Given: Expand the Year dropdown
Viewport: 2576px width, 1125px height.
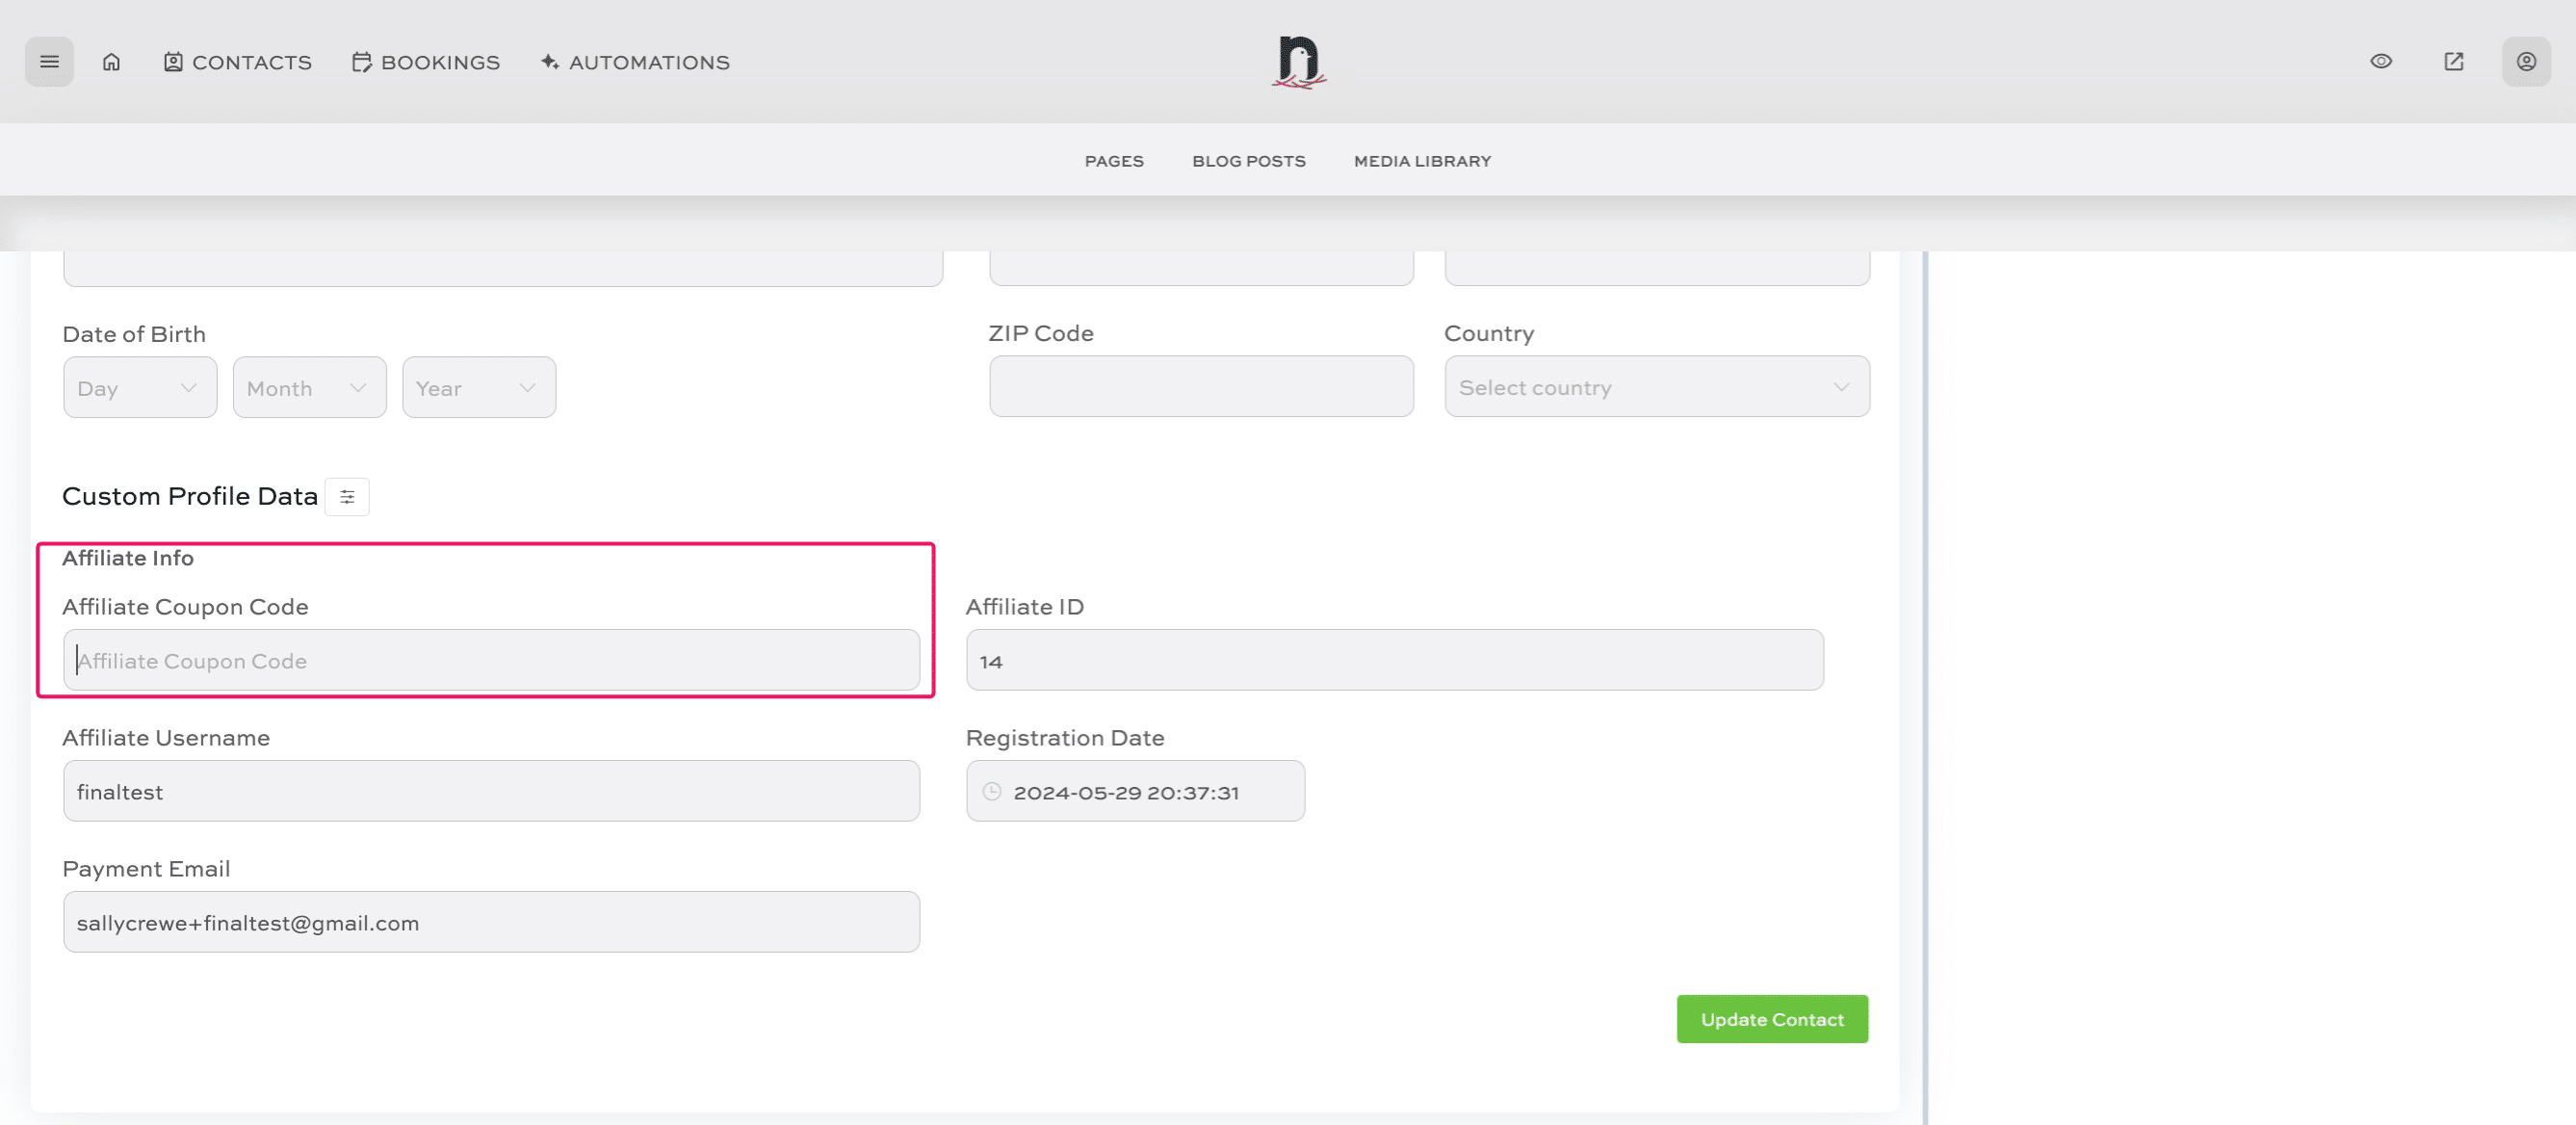Looking at the screenshot, I should (478, 388).
